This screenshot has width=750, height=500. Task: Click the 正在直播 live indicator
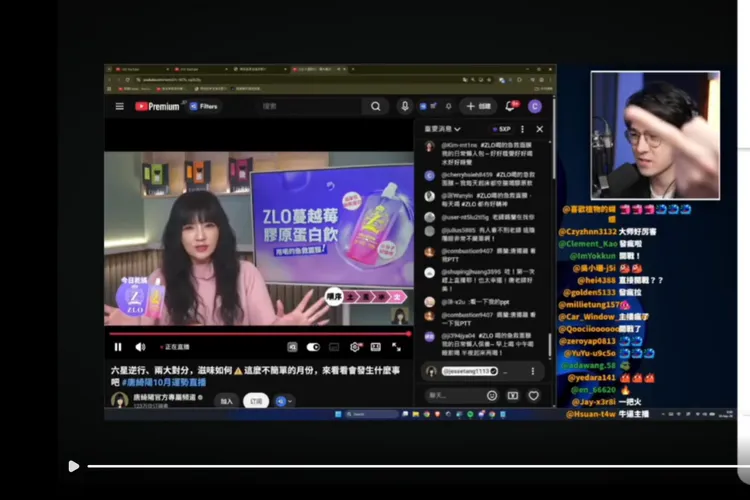pos(175,347)
